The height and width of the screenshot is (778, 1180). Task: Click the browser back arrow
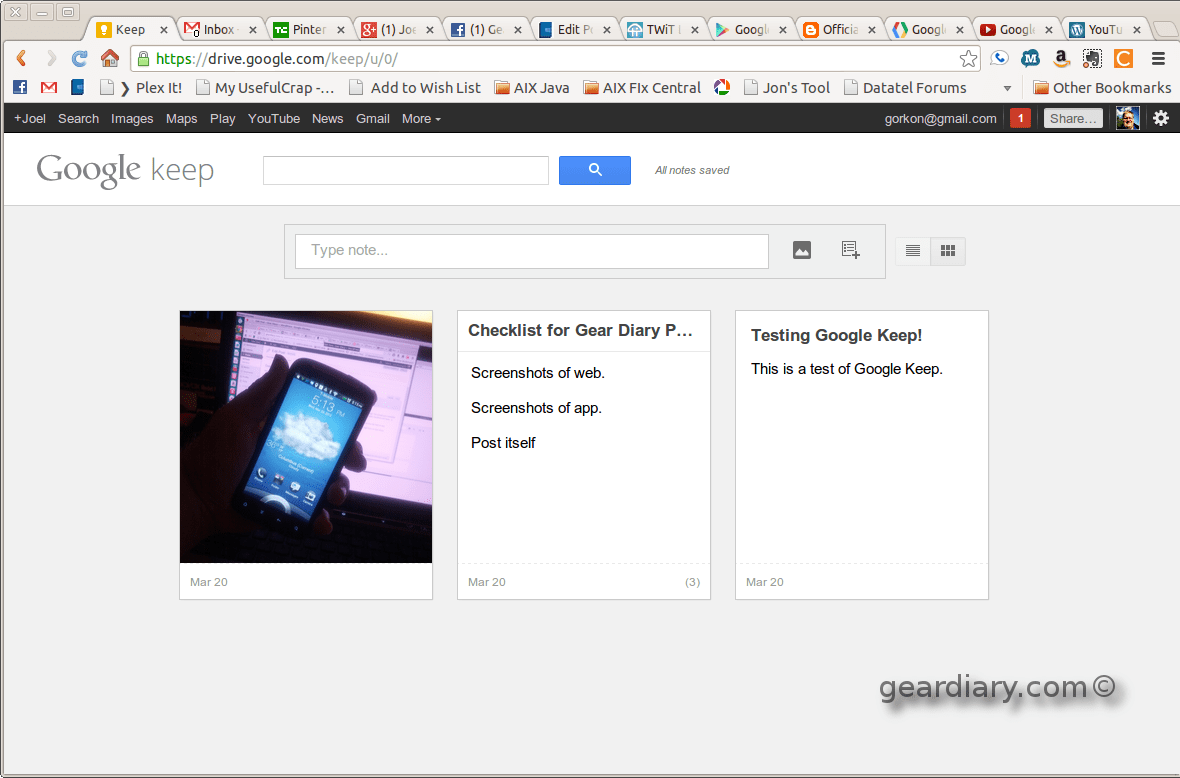pyautogui.click(x=22, y=59)
